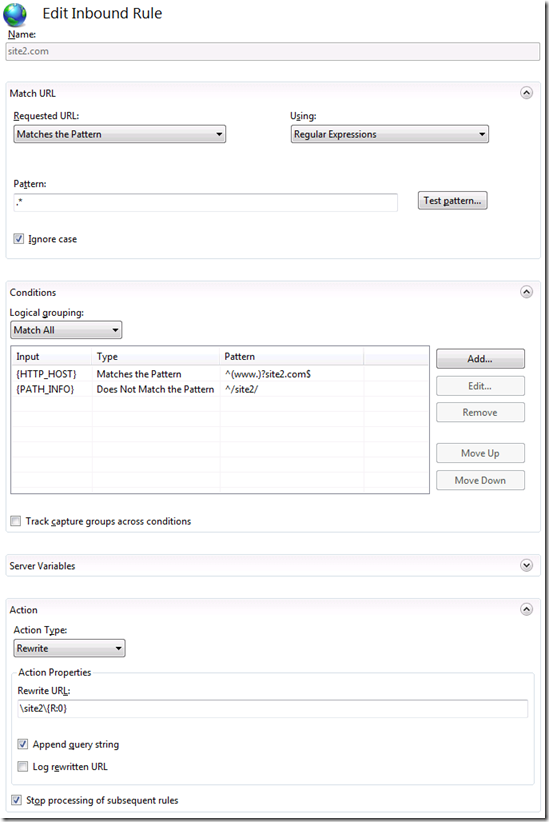Collapse the Conditions section chevron
This screenshot has width=549, height=822.
pyautogui.click(x=526, y=292)
